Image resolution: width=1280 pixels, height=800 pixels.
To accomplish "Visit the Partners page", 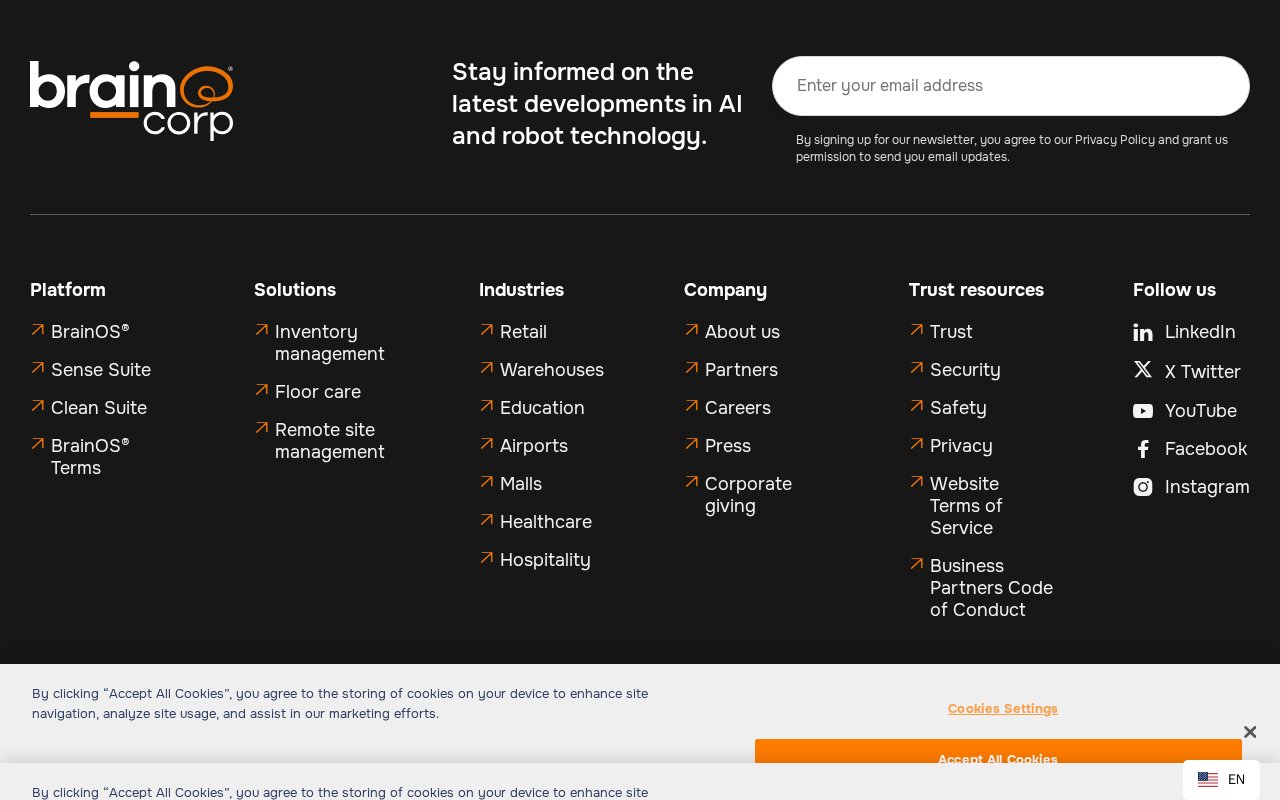I will pos(741,370).
